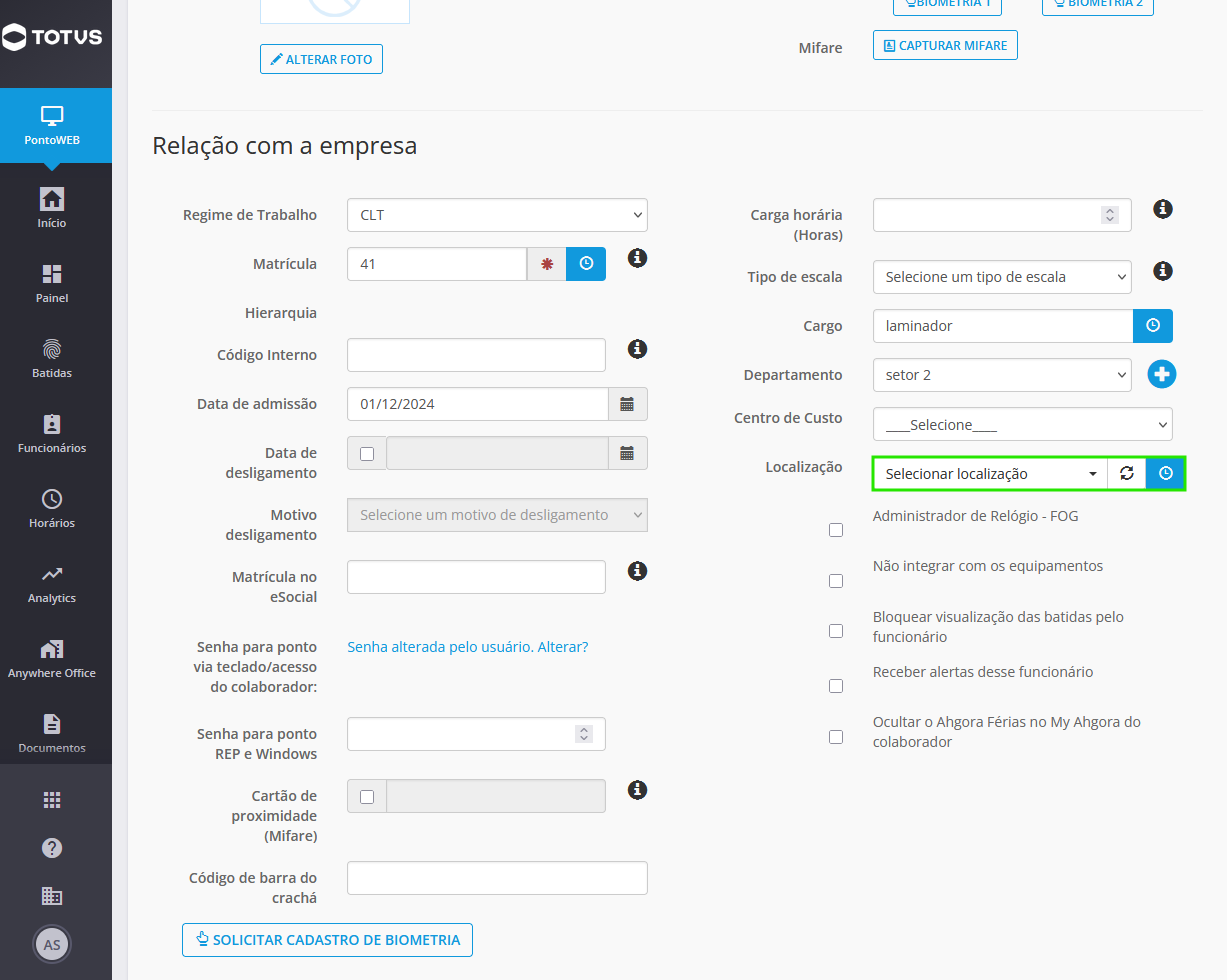Enable the Administrador de Relógio - FOG checkbox
Screen dimensions: 1227x980
836,530
